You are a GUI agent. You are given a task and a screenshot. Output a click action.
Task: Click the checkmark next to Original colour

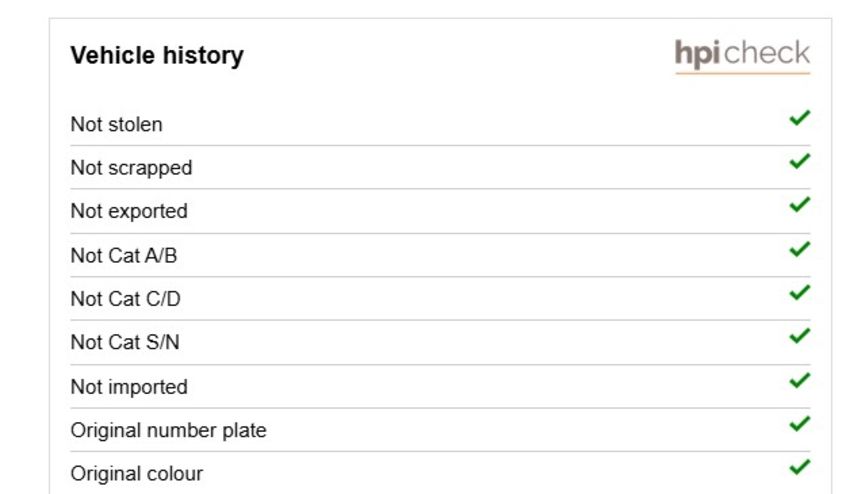[800, 467]
